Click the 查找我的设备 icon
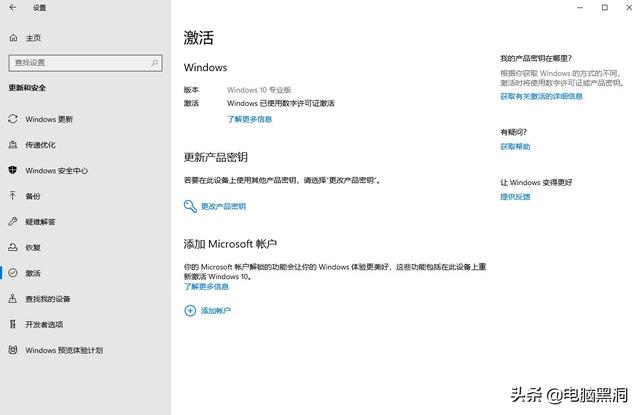640x415 pixels. [x=13, y=299]
